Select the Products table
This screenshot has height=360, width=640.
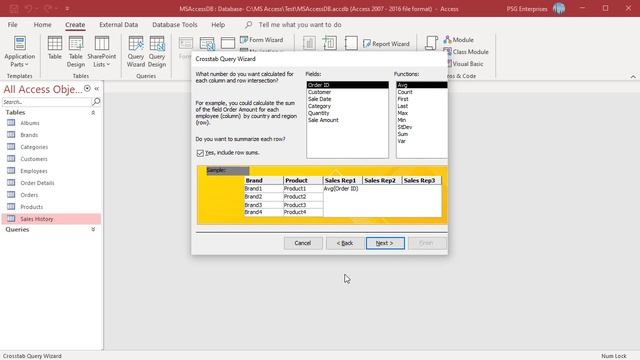[x=51, y=207]
